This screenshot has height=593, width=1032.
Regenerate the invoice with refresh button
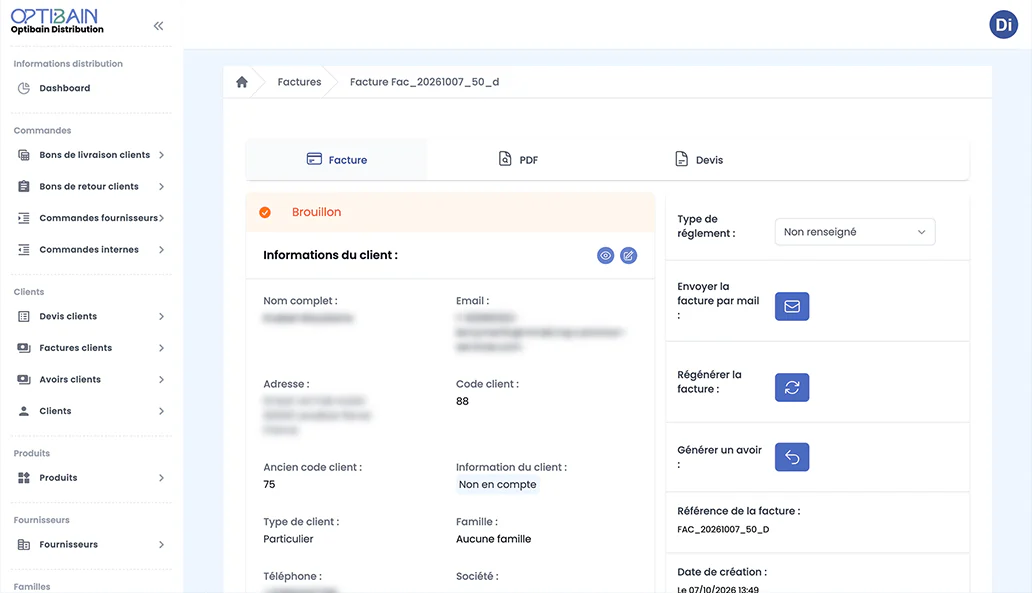click(792, 388)
